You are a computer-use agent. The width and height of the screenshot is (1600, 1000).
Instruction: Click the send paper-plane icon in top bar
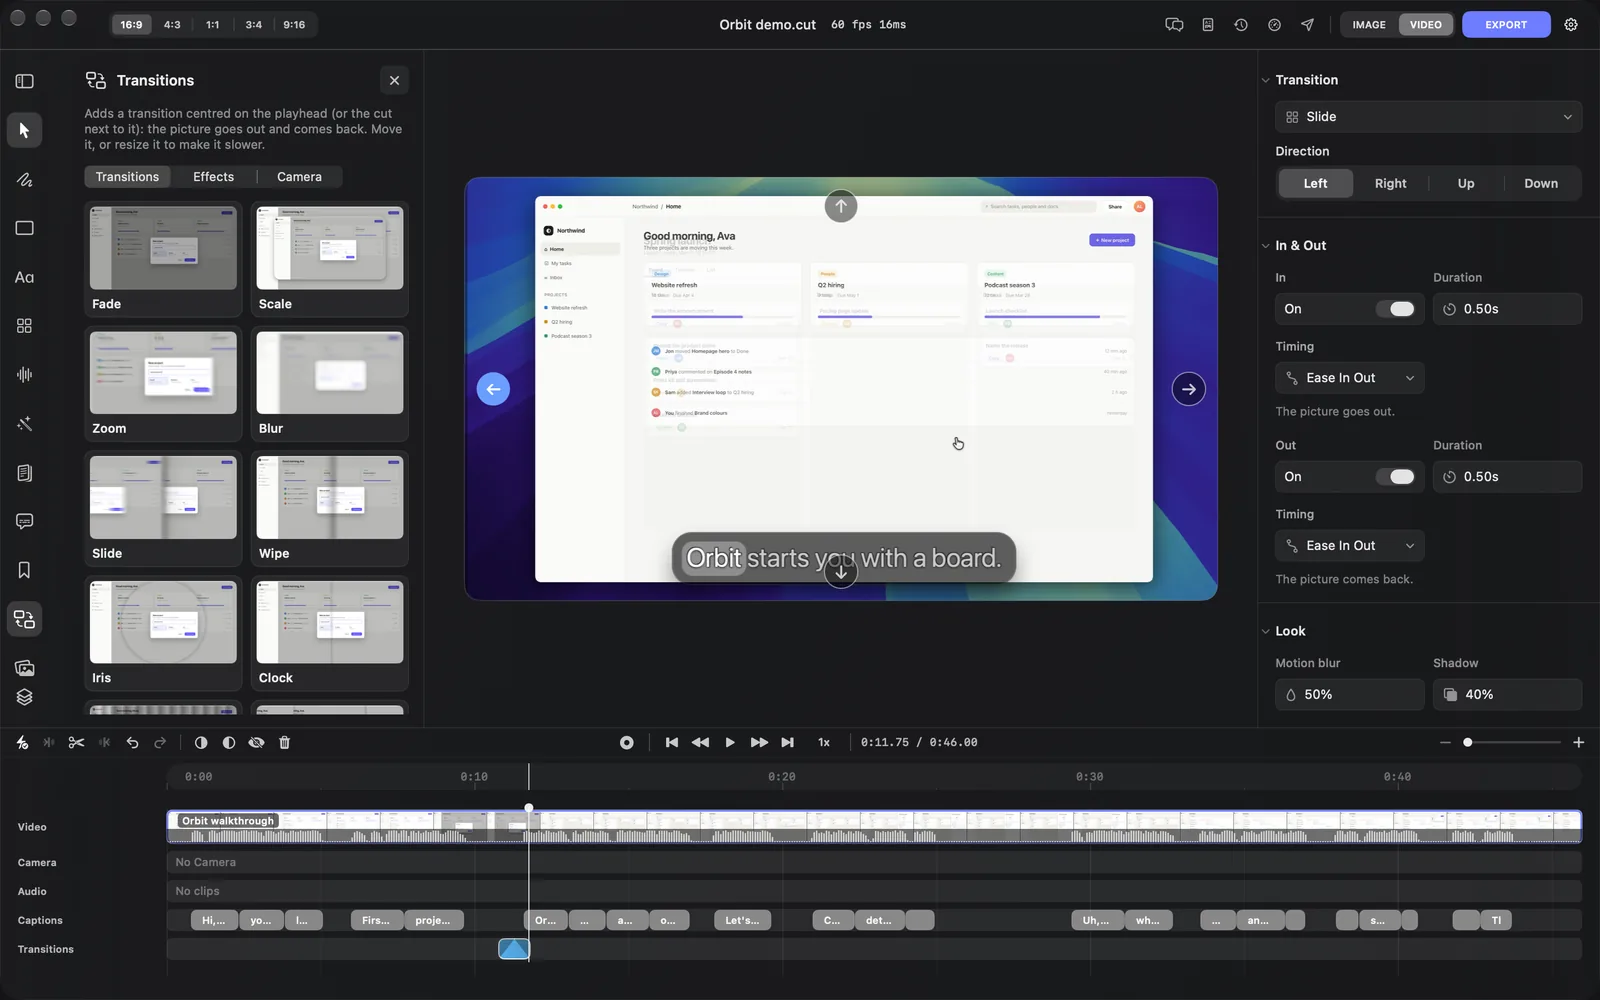pyautogui.click(x=1307, y=24)
